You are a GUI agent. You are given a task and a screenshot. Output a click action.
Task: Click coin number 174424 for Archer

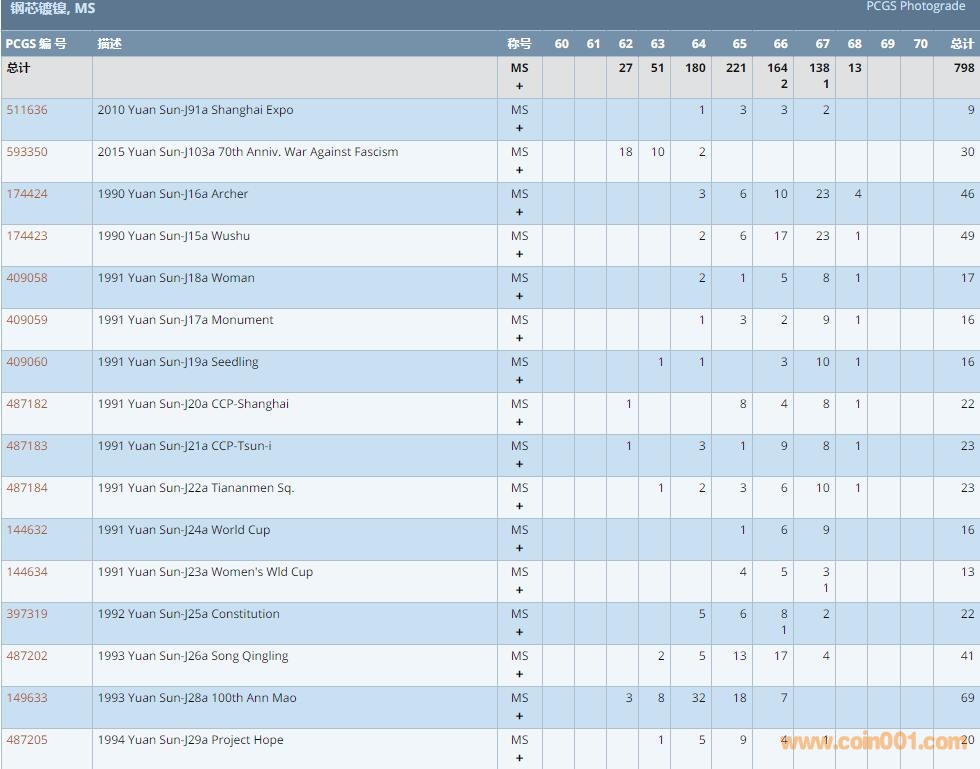tap(27, 194)
